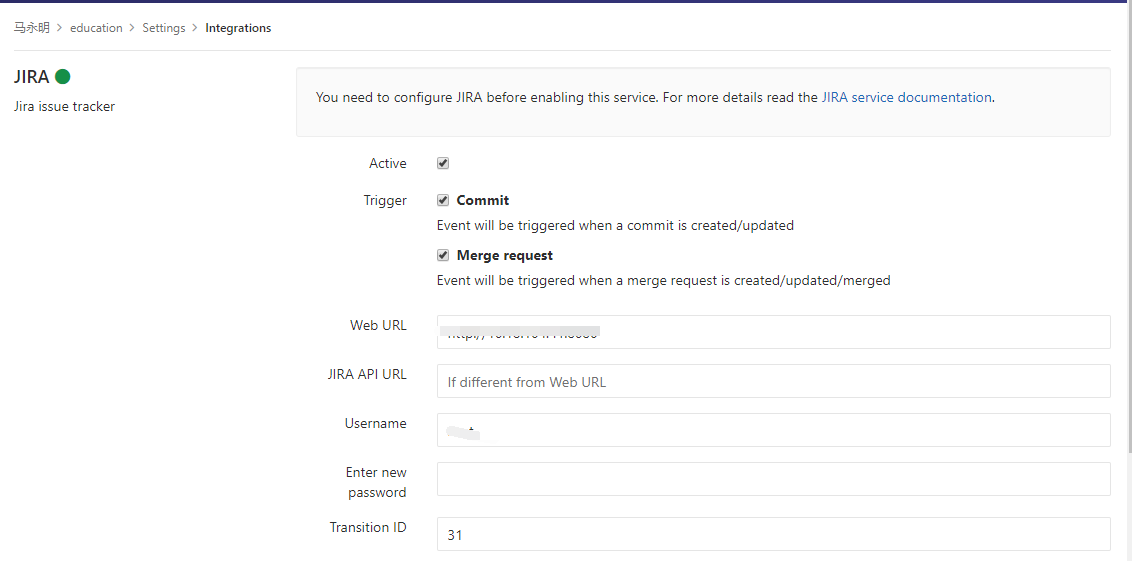The height and width of the screenshot is (561, 1132).
Task: Focus the Web URL input field
Action: (773, 332)
